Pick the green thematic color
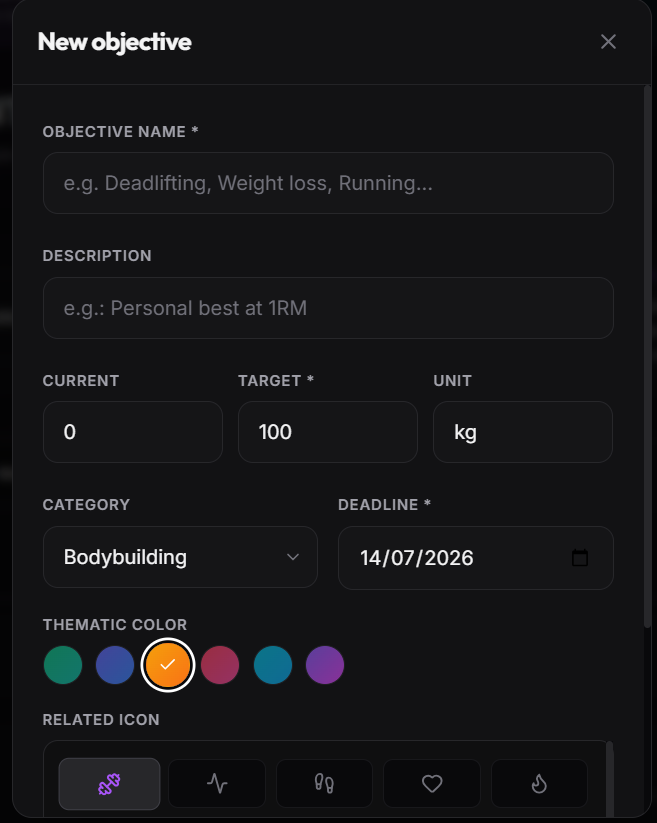This screenshot has height=823, width=657. coord(63,665)
